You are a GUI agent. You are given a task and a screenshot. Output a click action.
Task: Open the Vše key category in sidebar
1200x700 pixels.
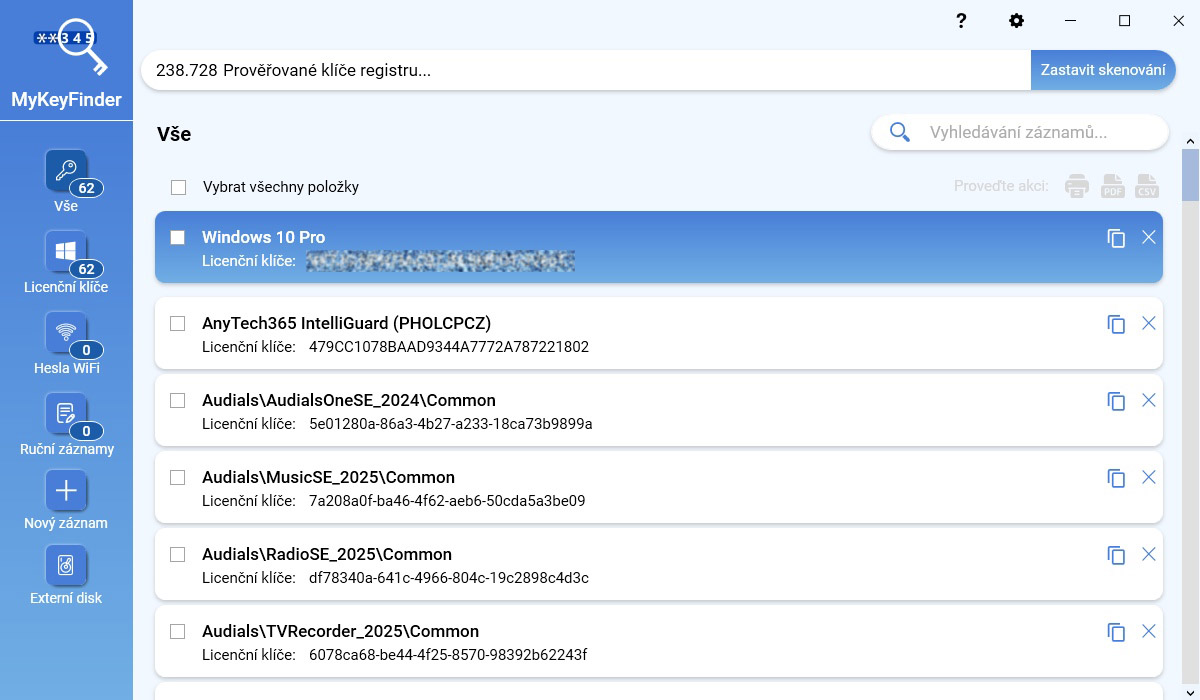[66, 181]
